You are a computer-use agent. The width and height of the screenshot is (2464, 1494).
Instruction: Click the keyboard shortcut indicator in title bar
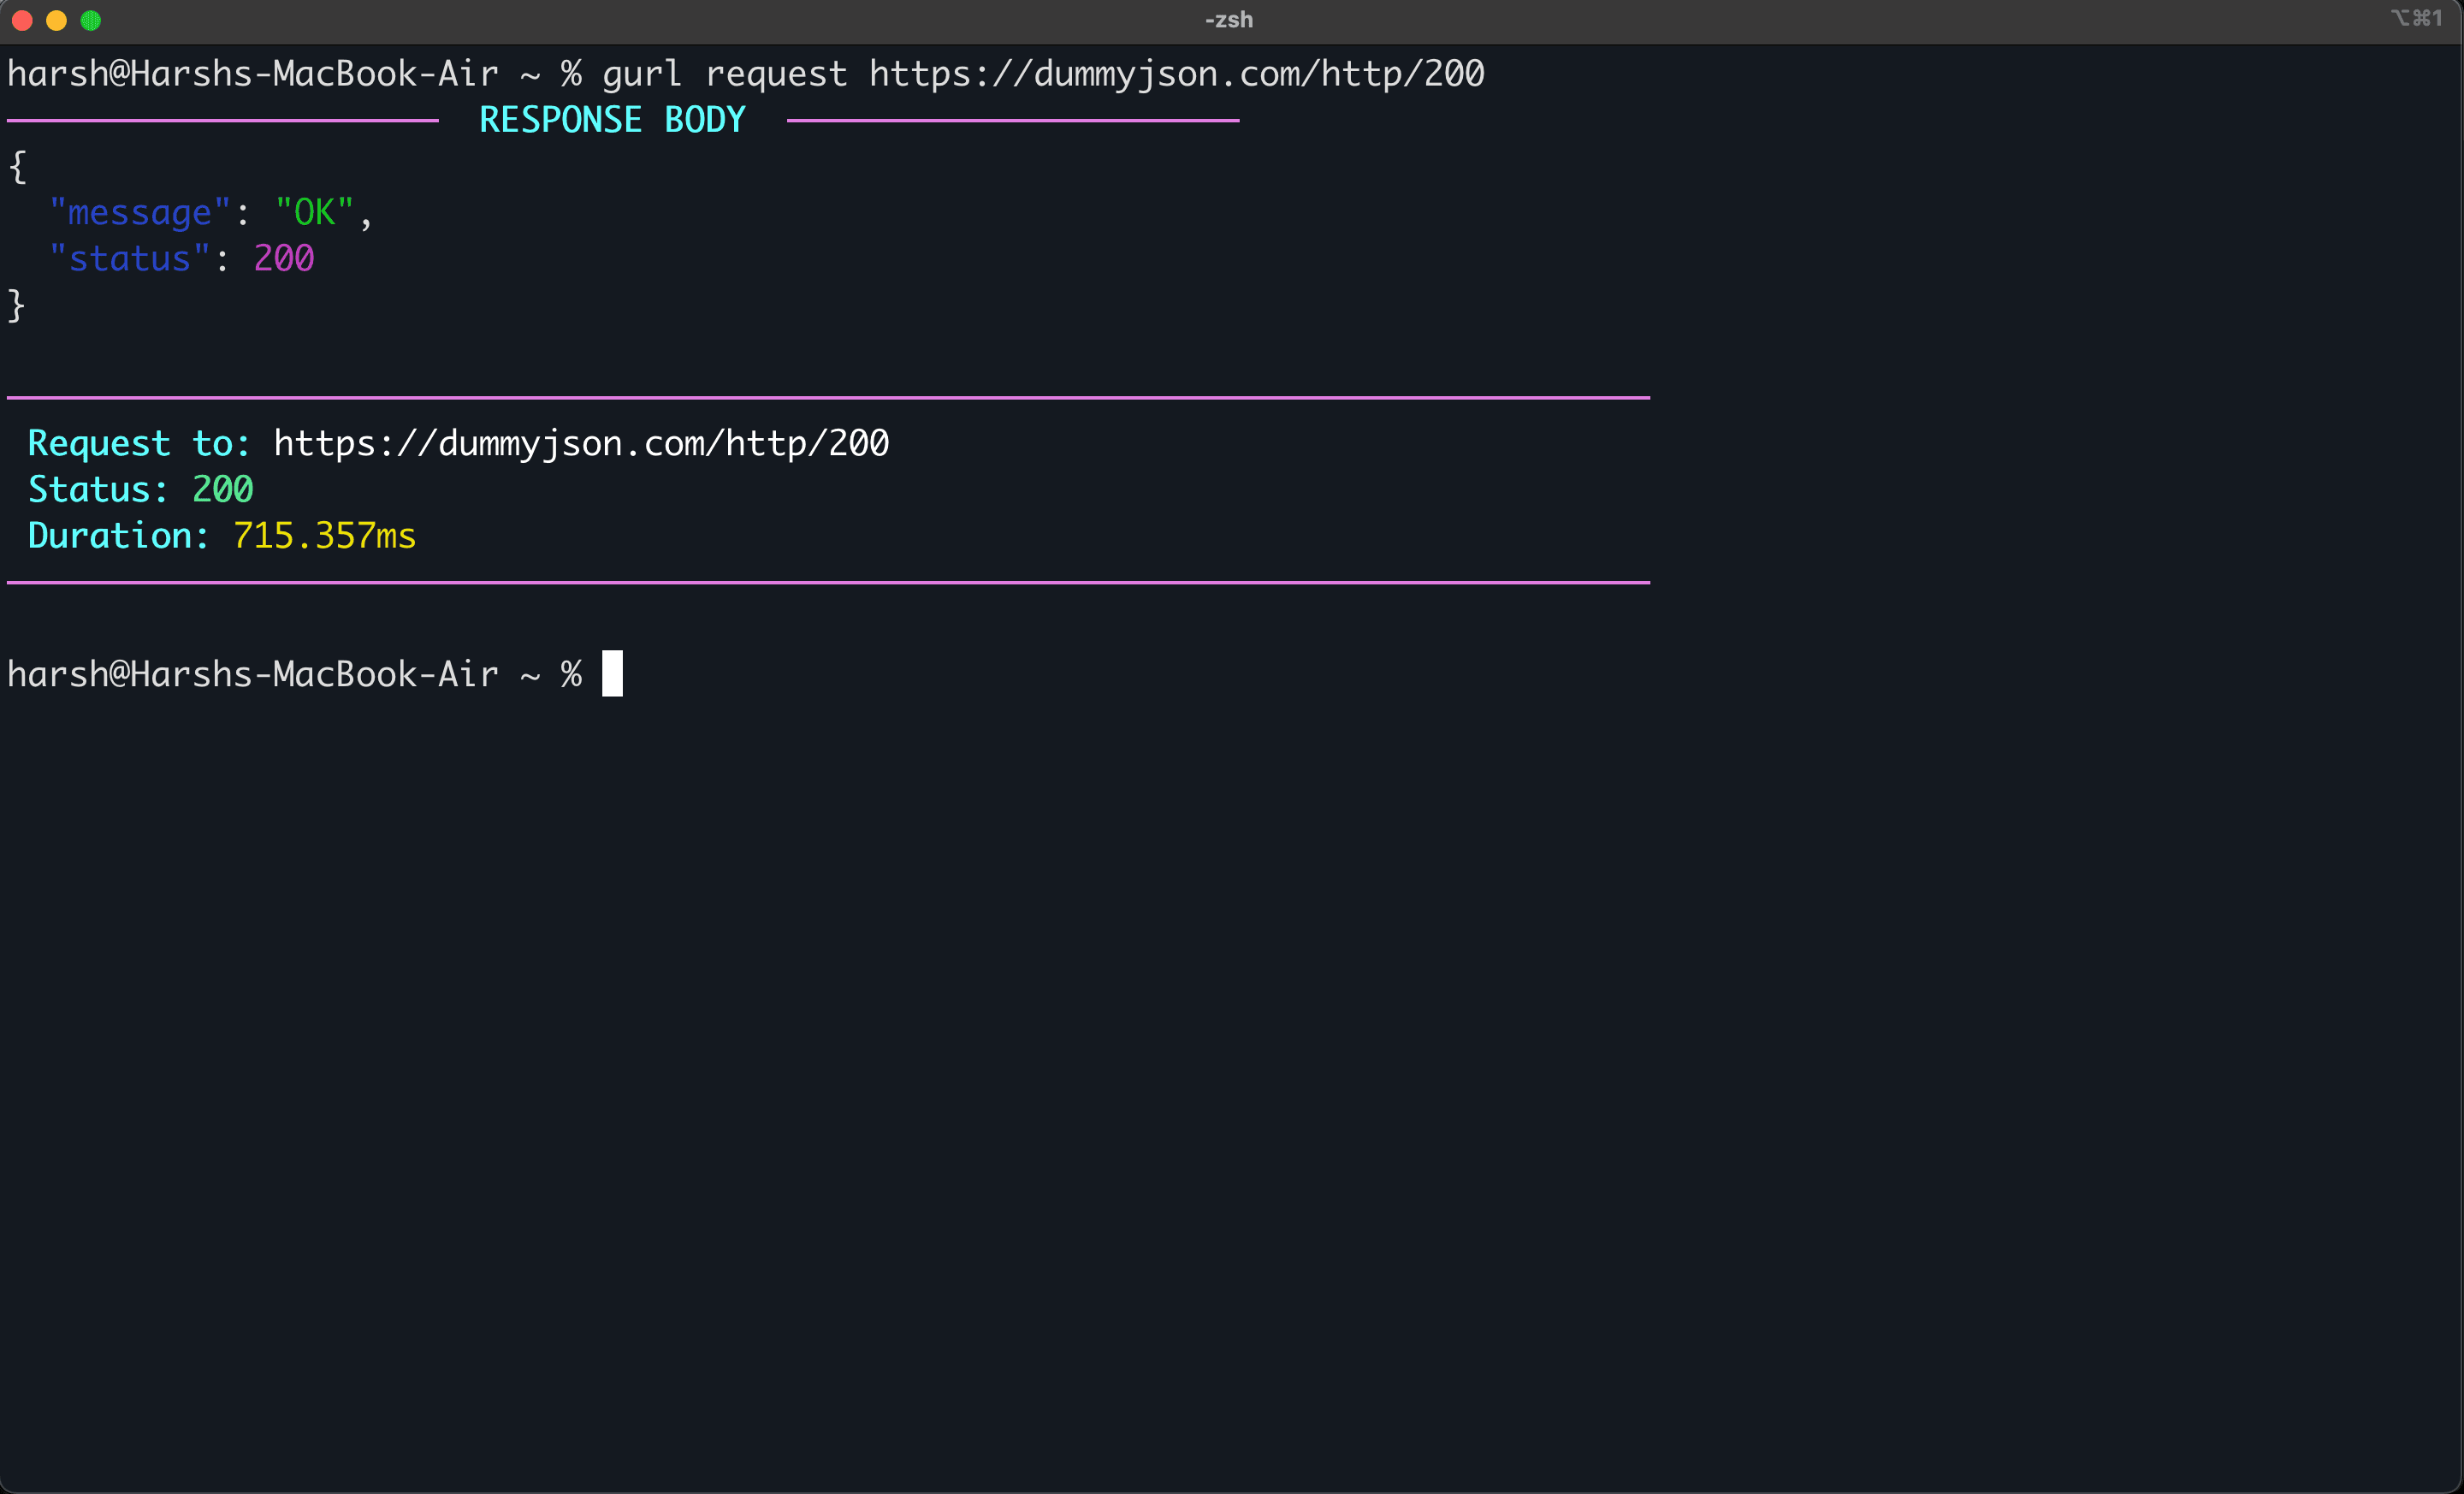pos(2416,18)
